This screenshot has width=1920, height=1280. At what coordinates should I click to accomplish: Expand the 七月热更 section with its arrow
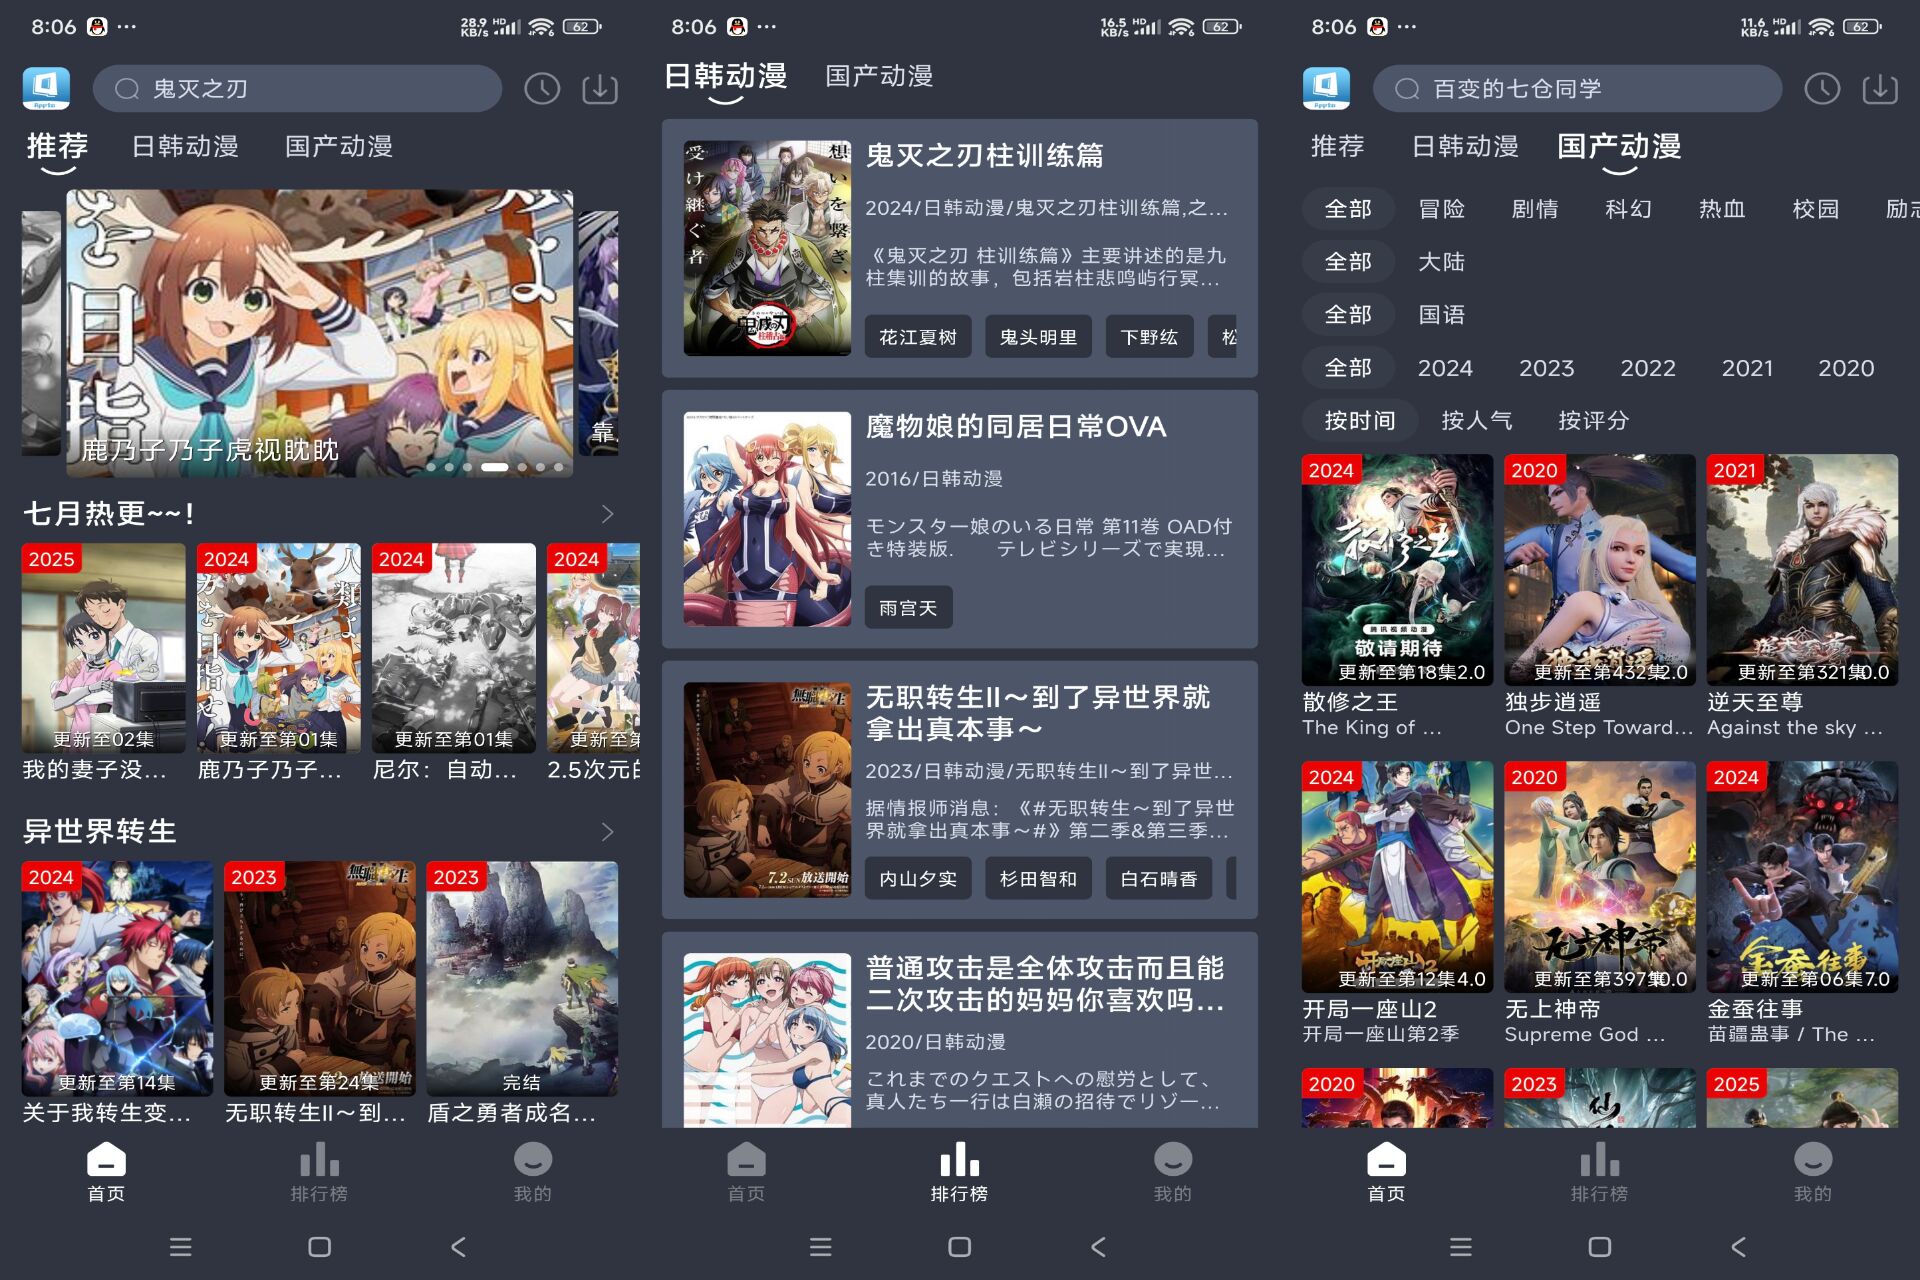(607, 513)
